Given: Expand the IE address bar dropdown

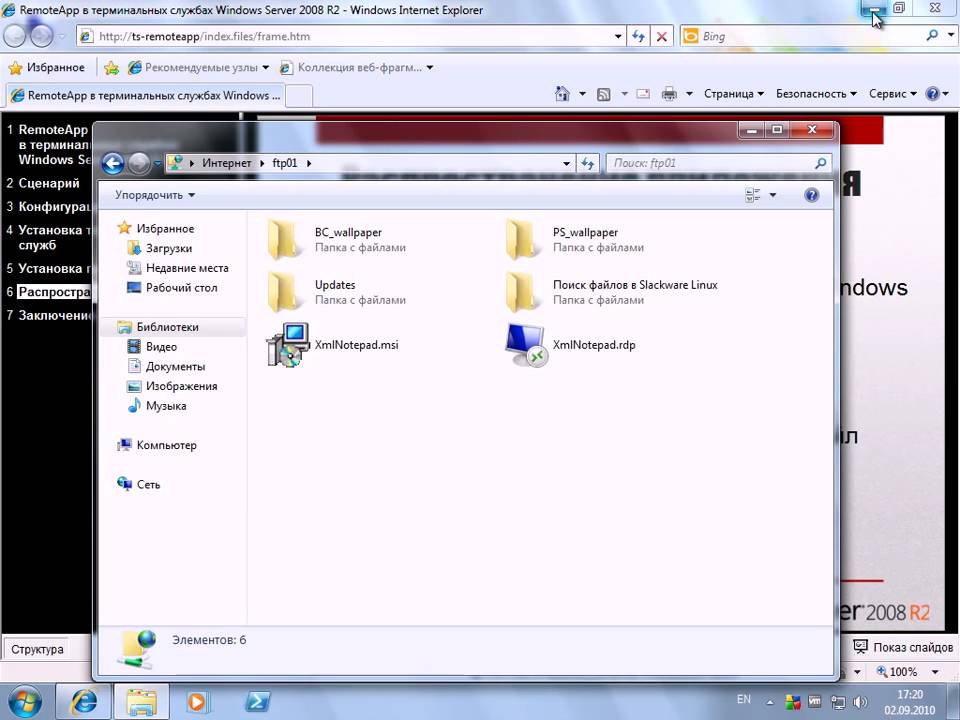Looking at the screenshot, I should click(618, 36).
